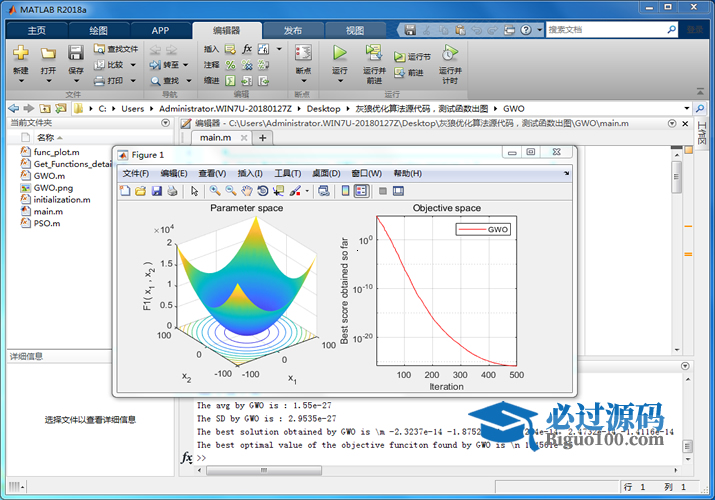Viewport: 715px width, 500px height.
Task: Click the quick access save icon
Action: [x=410, y=30]
